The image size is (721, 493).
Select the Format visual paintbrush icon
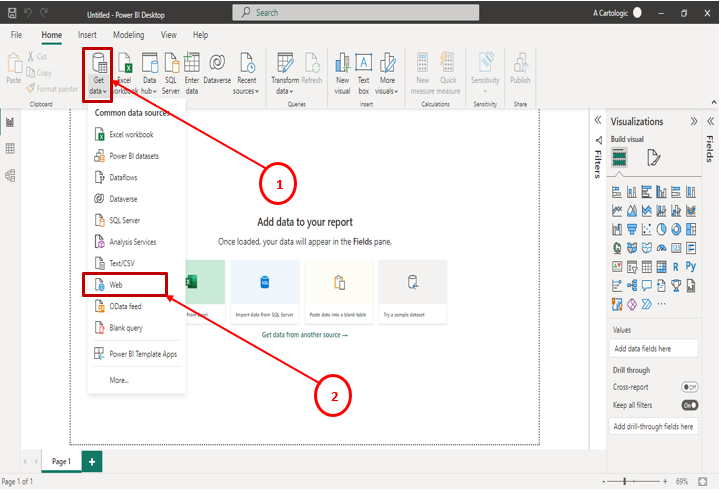pos(653,158)
